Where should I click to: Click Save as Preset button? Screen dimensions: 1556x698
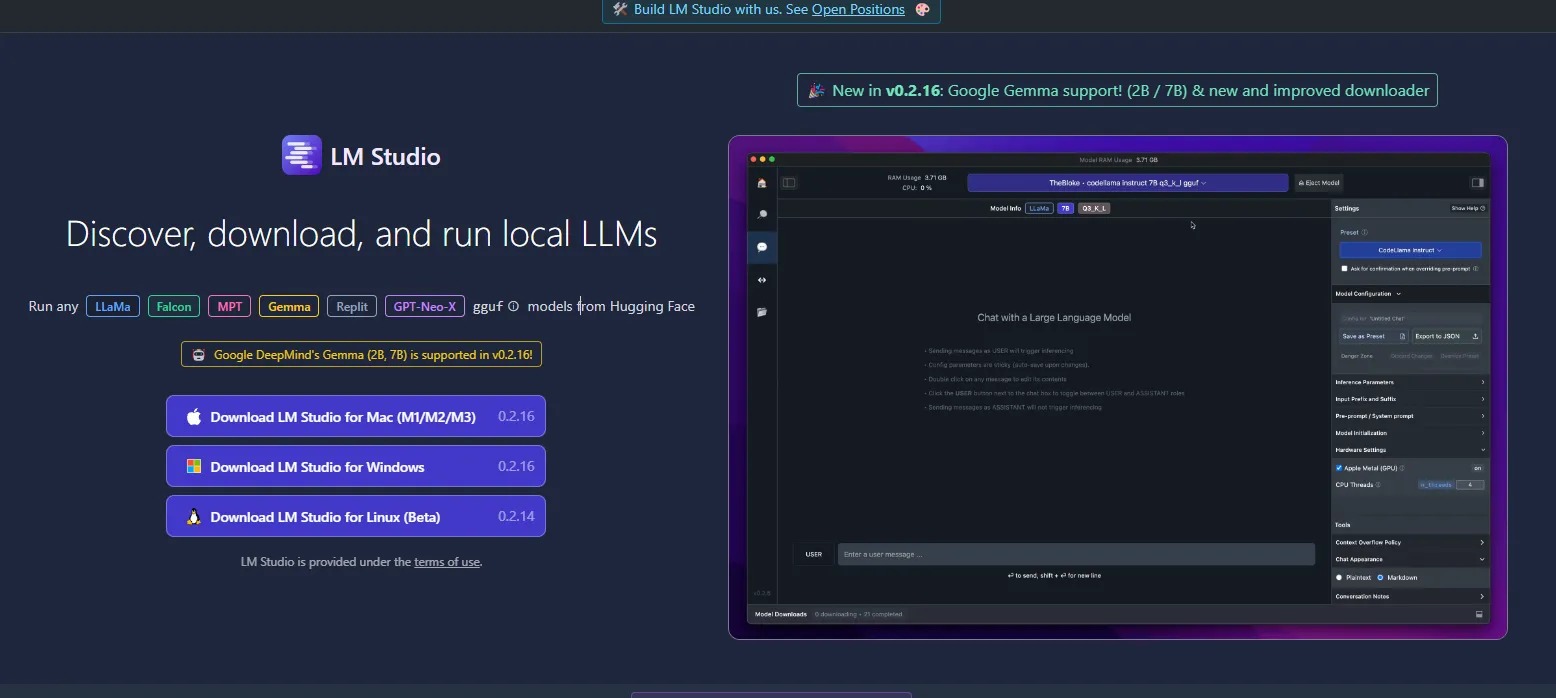(1374, 336)
